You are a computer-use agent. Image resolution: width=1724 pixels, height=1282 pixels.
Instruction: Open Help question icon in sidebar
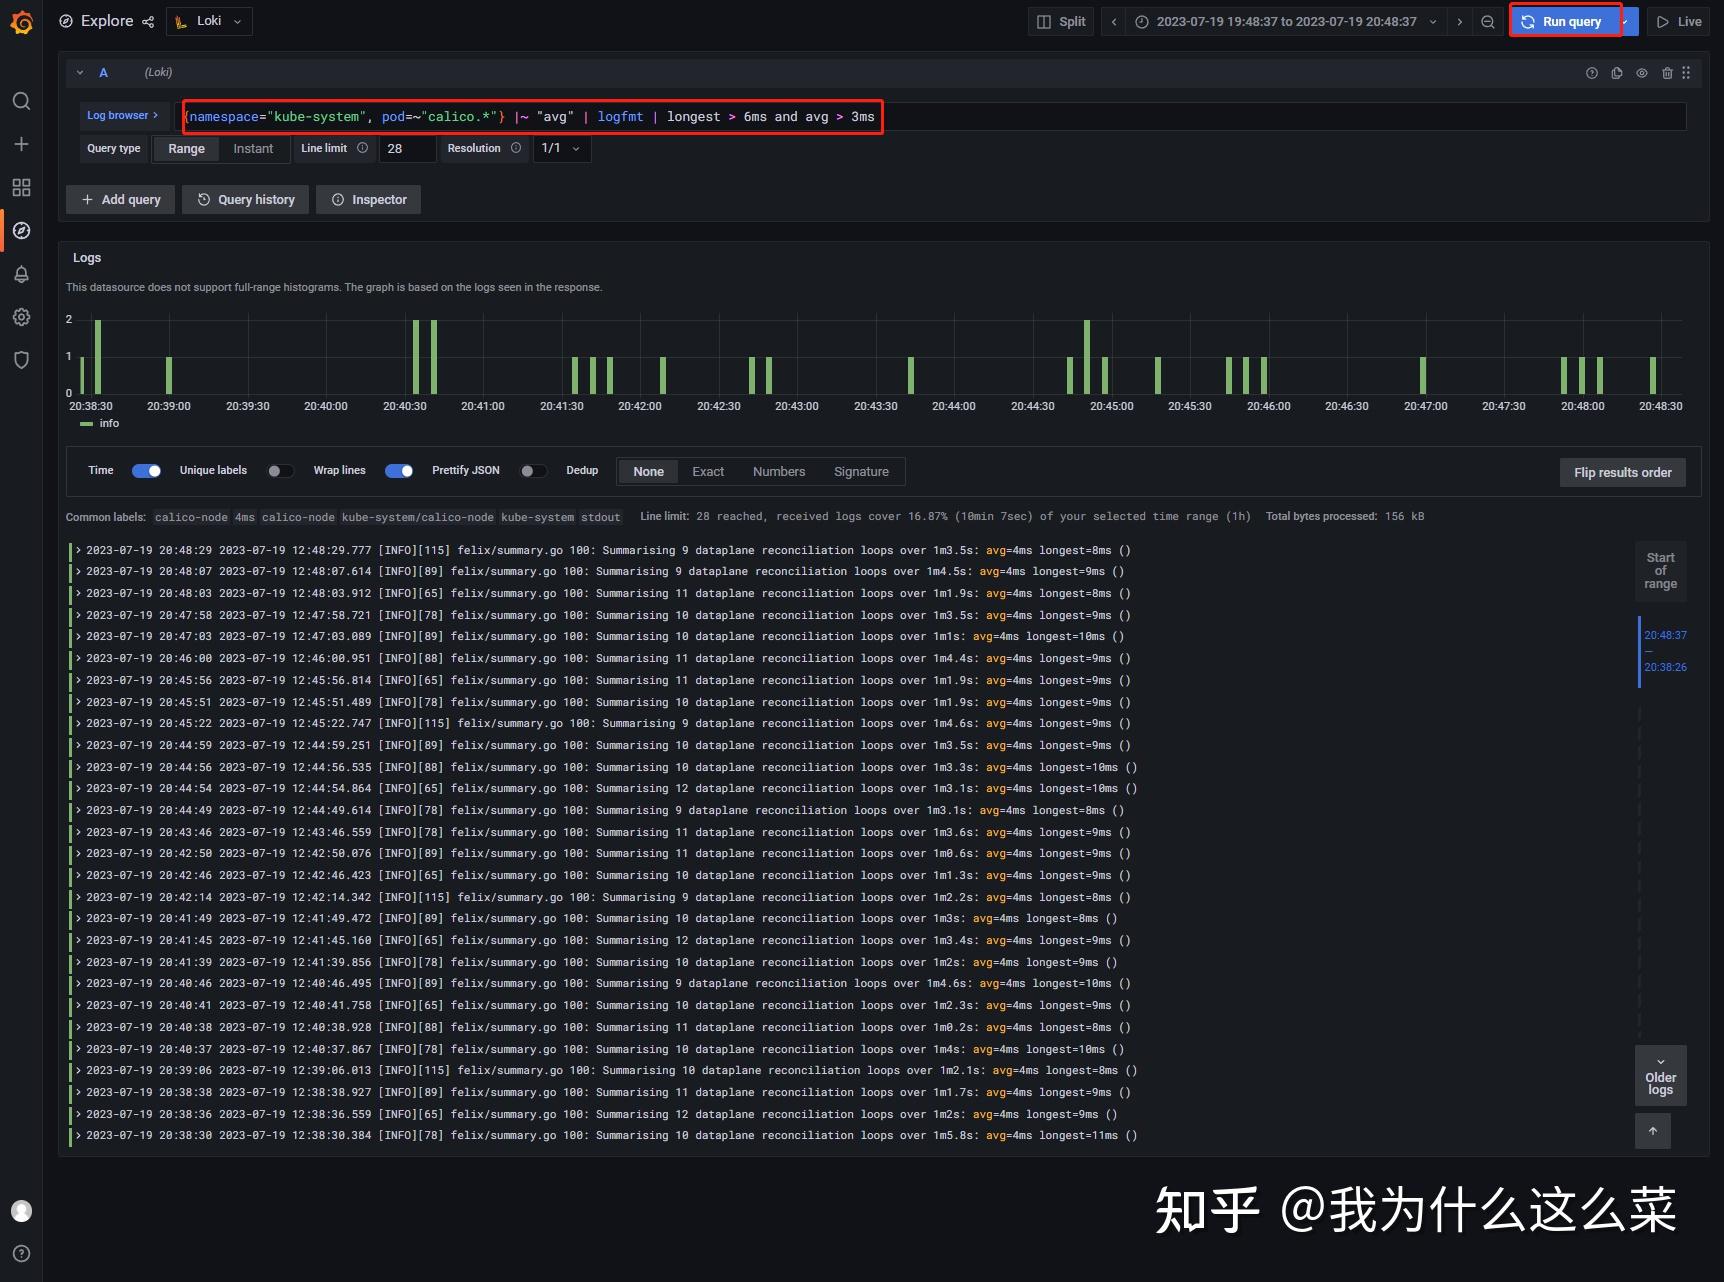[21, 1254]
